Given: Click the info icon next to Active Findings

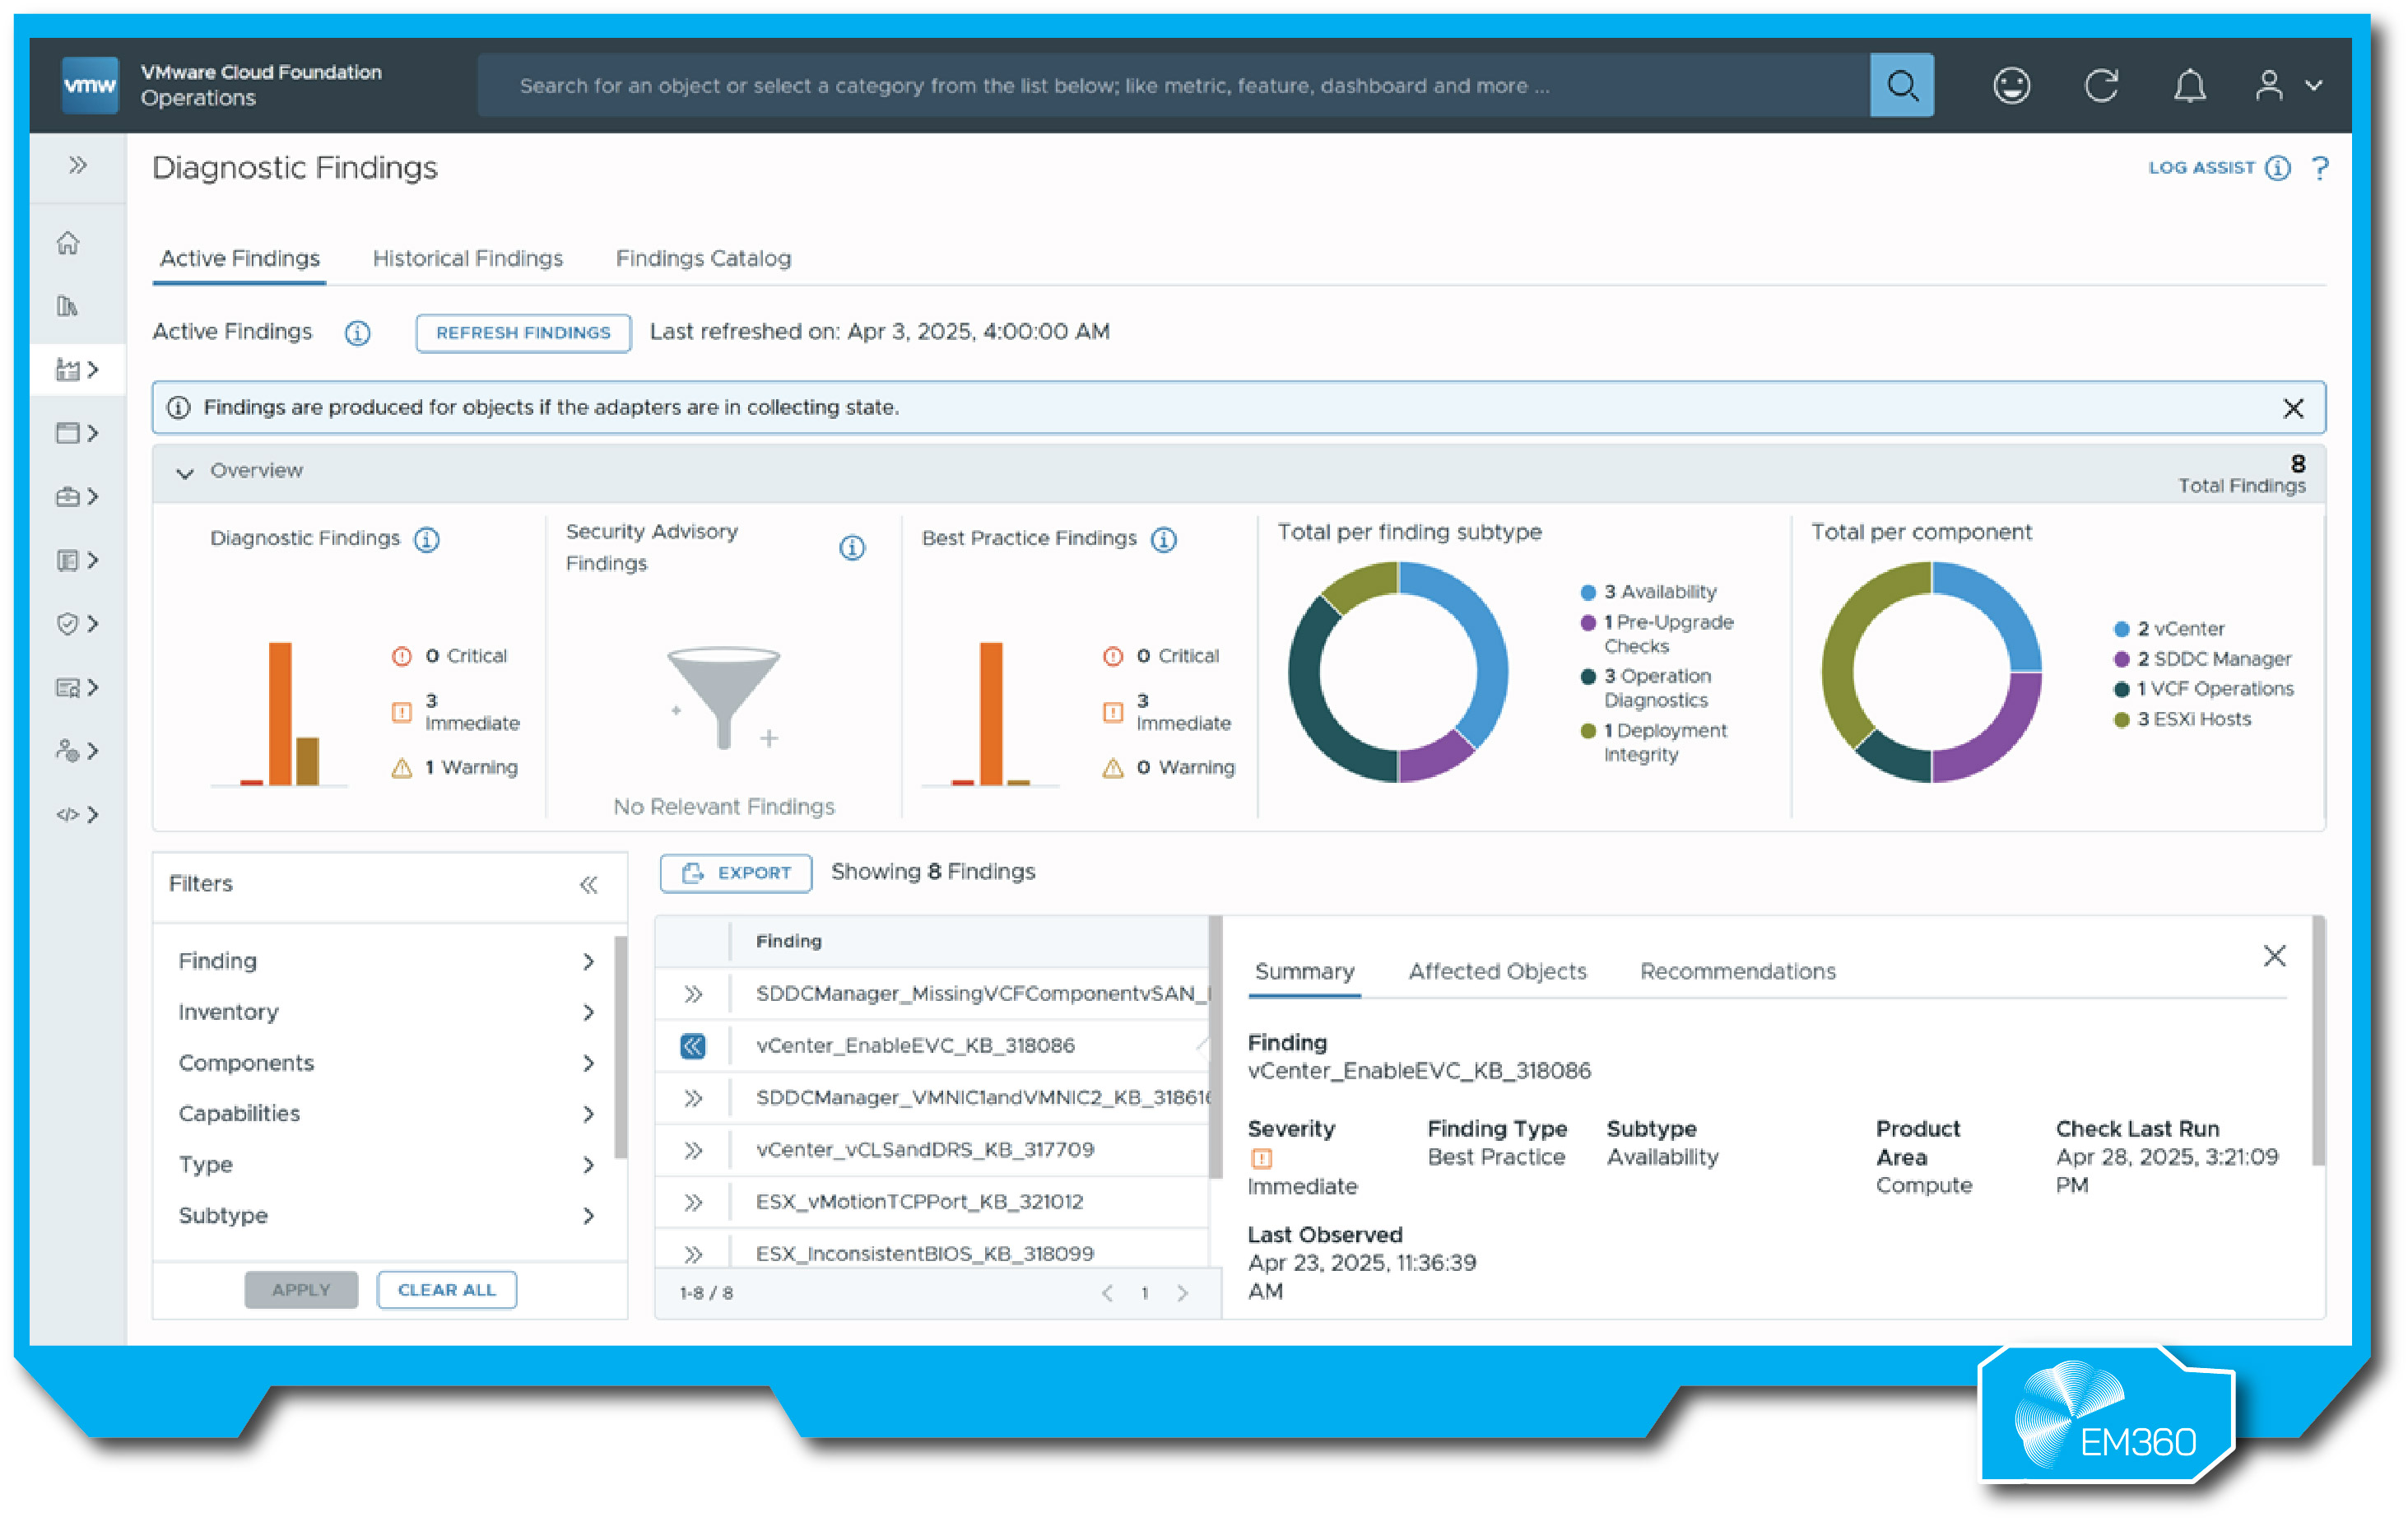Looking at the screenshot, I should tap(357, 333).
